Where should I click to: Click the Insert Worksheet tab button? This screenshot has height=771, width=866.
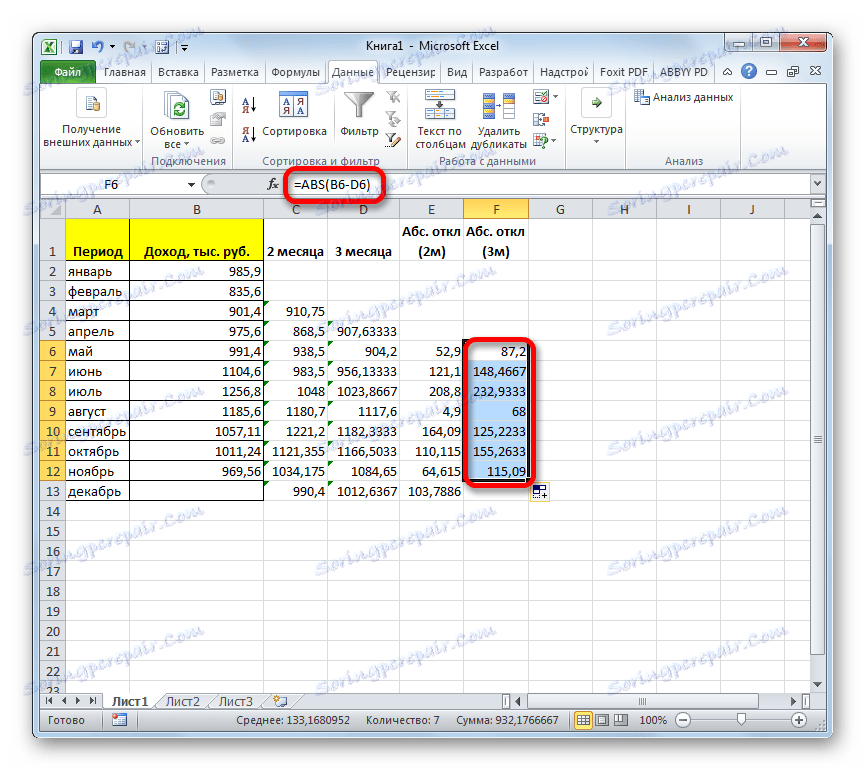click(281, 701)
